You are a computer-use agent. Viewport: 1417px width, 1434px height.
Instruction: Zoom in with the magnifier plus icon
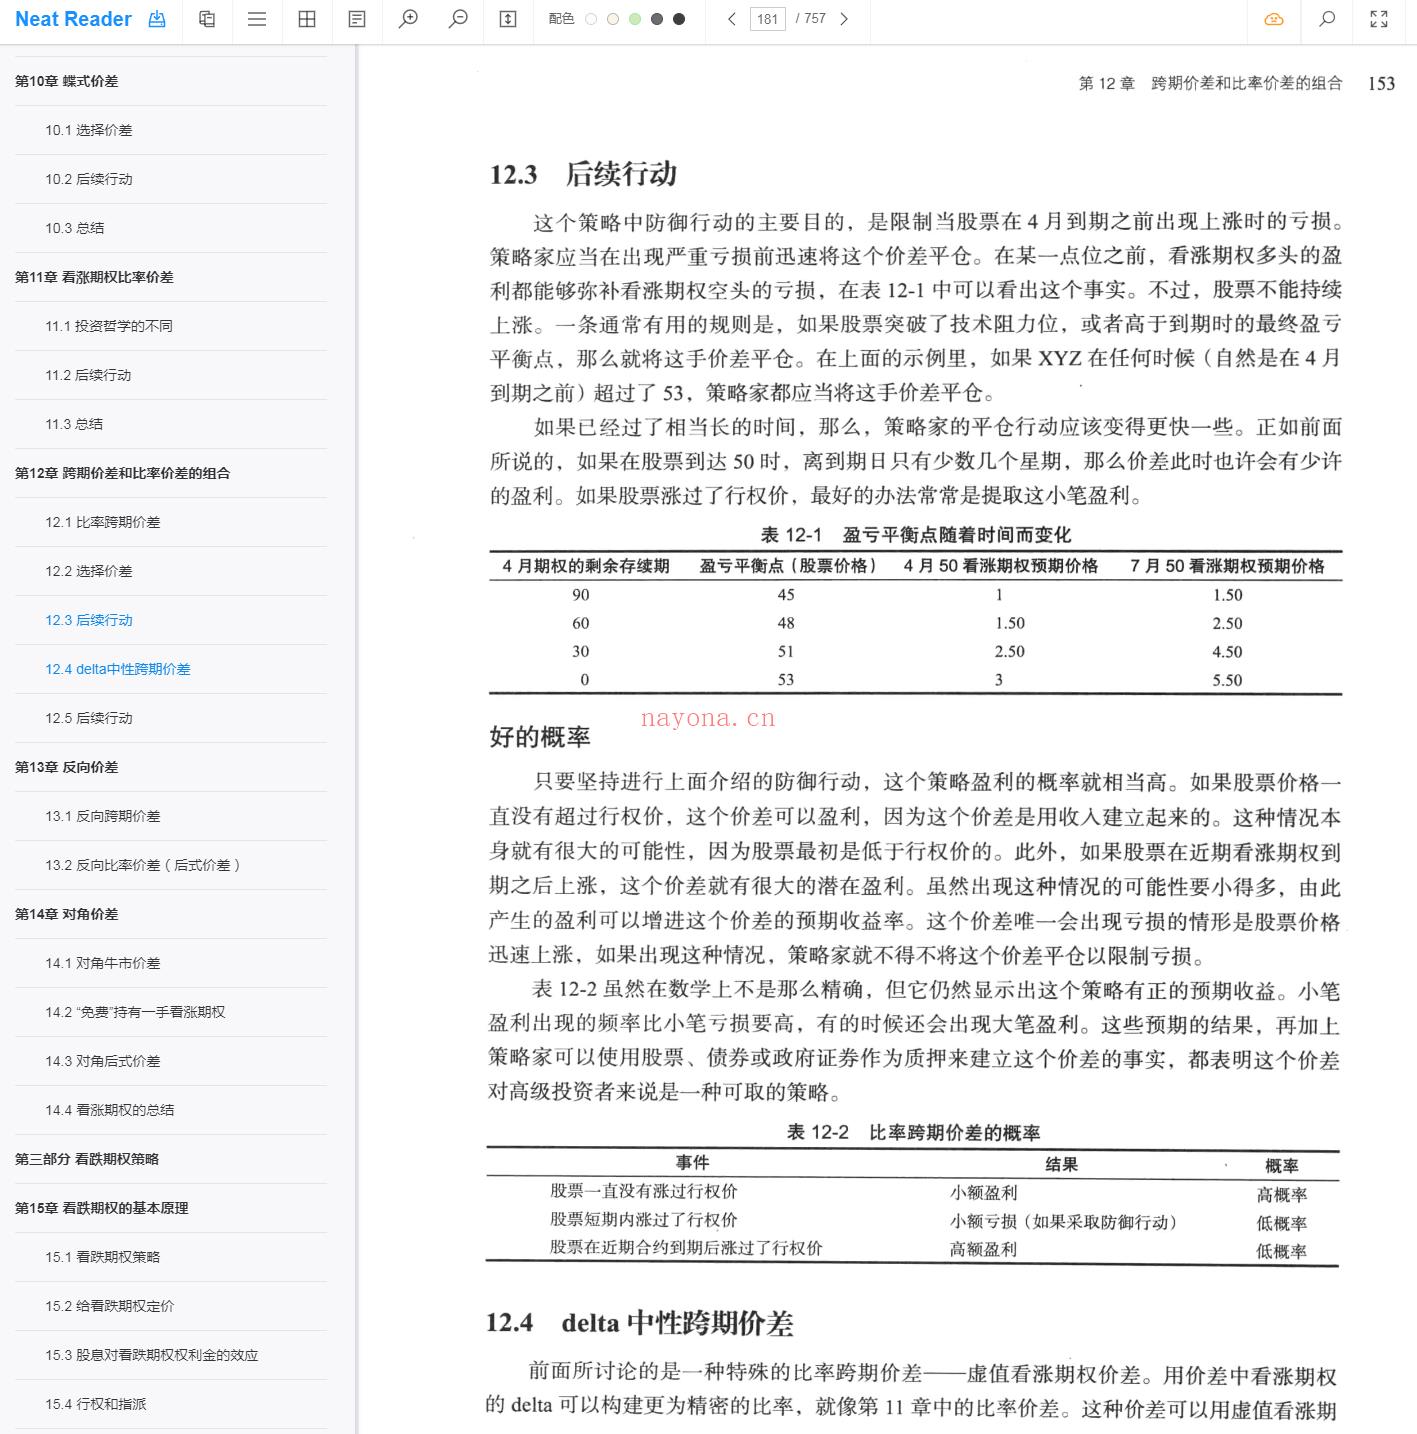(x=408, y=19)
